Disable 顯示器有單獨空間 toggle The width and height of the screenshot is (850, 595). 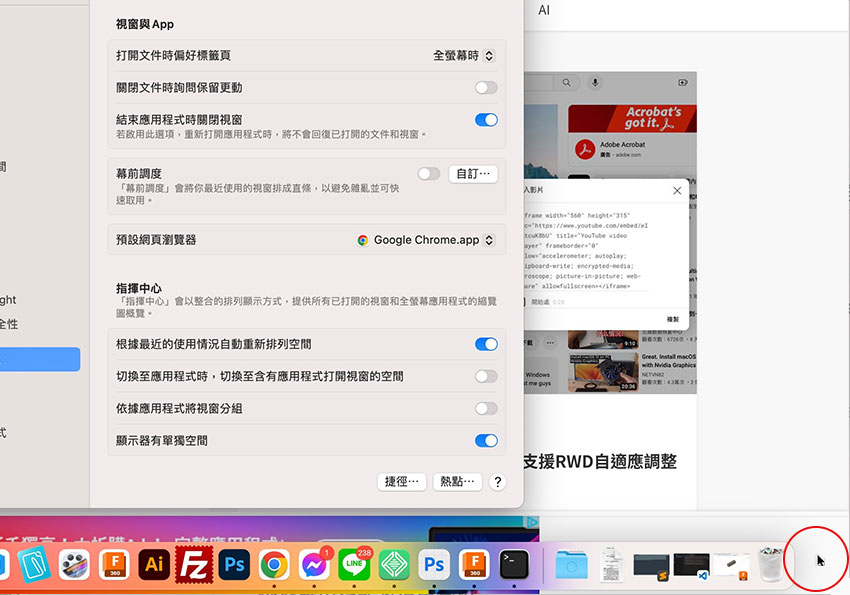[x=486, y=440]
